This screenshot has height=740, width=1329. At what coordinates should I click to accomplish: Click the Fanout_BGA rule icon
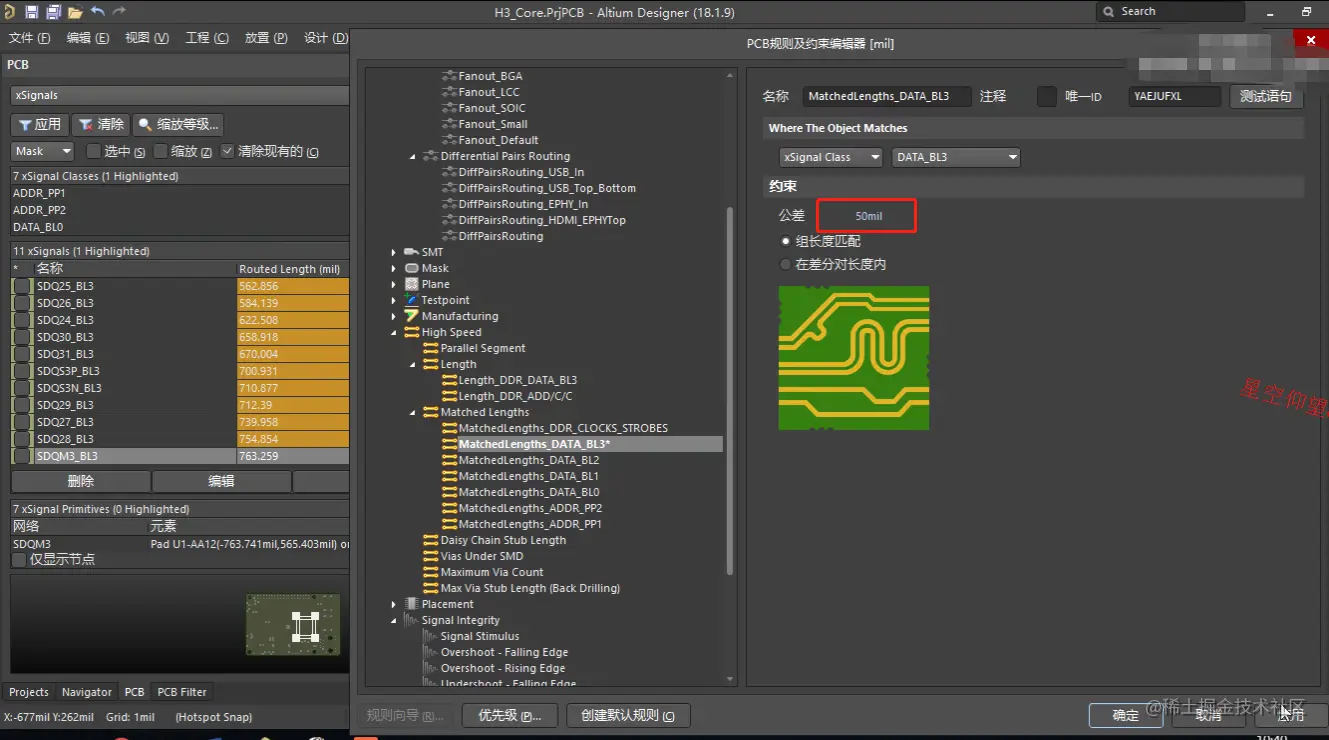449,76
